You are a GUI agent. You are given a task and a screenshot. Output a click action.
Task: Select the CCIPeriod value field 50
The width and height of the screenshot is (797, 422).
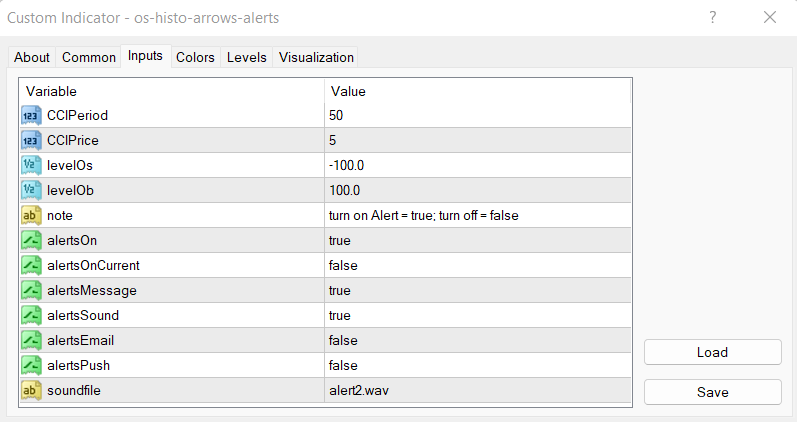click(x=336, y=115)
